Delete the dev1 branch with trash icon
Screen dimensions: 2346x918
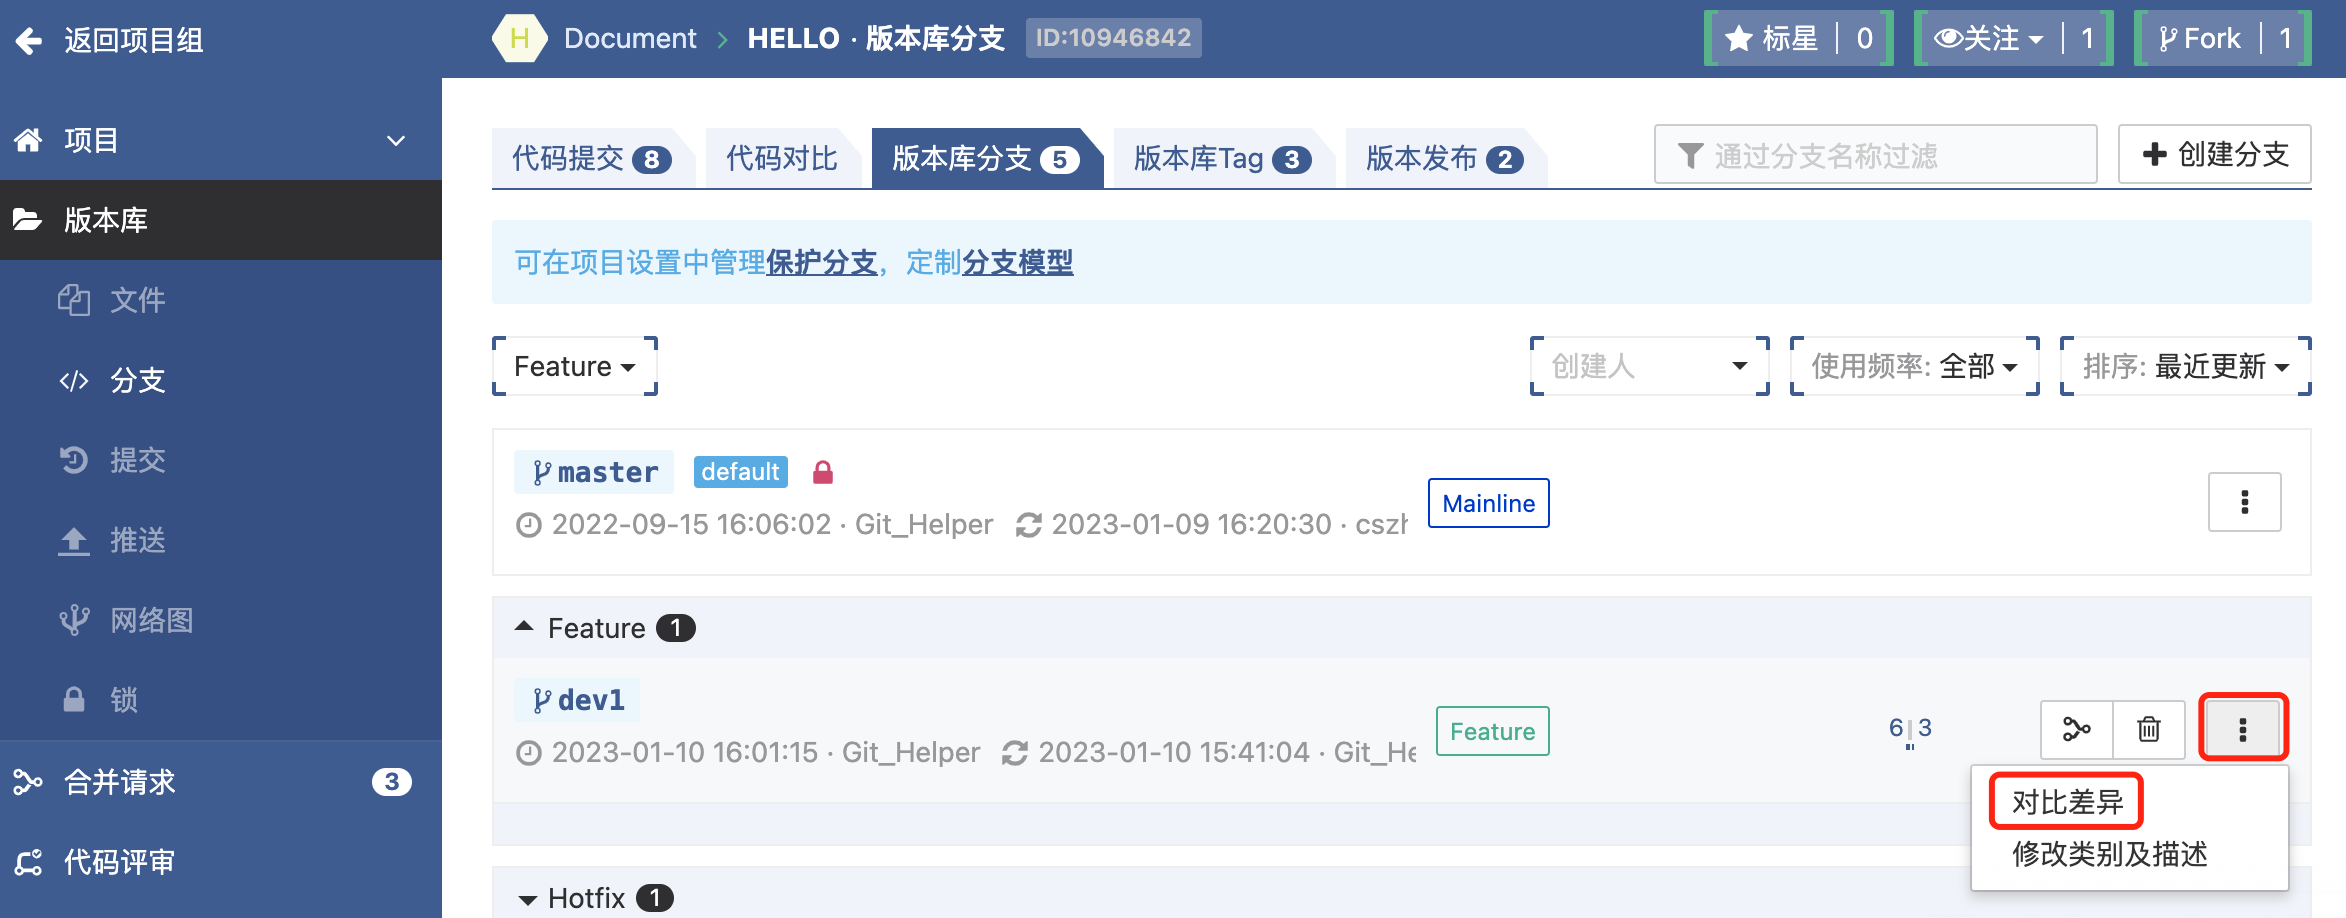tap(2148, 729)
